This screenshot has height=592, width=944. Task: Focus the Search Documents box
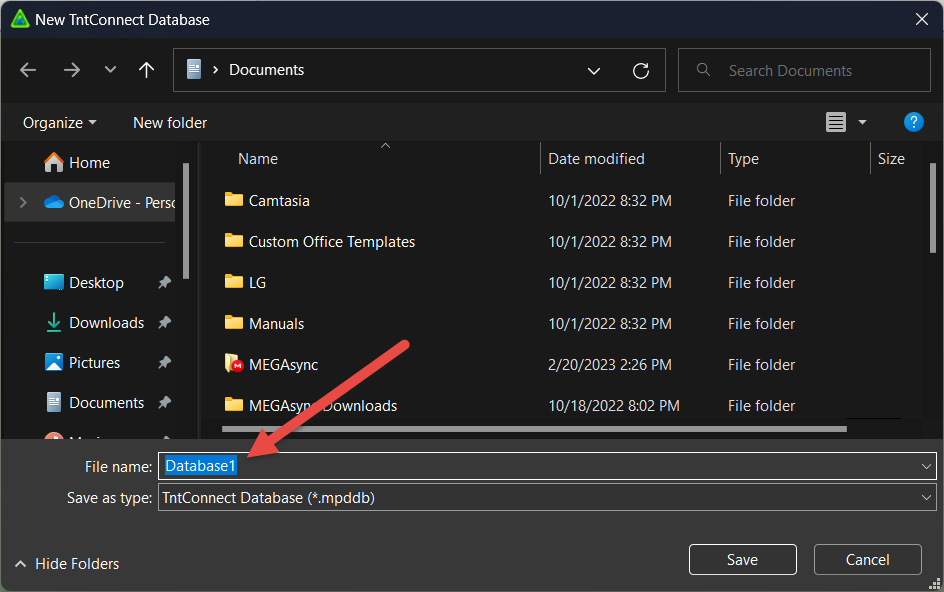coord(804,70)
